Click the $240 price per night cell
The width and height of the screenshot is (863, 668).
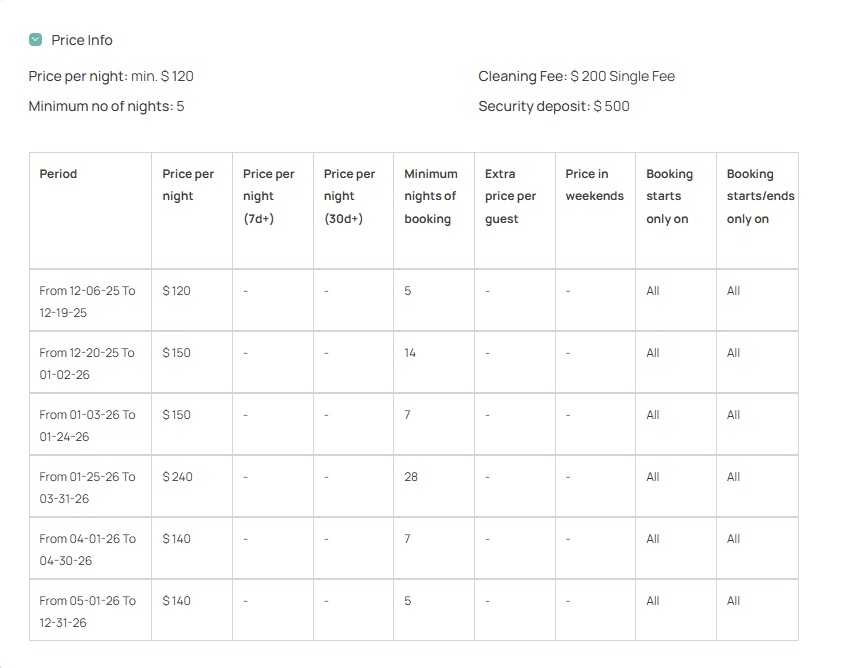point(178,477)
